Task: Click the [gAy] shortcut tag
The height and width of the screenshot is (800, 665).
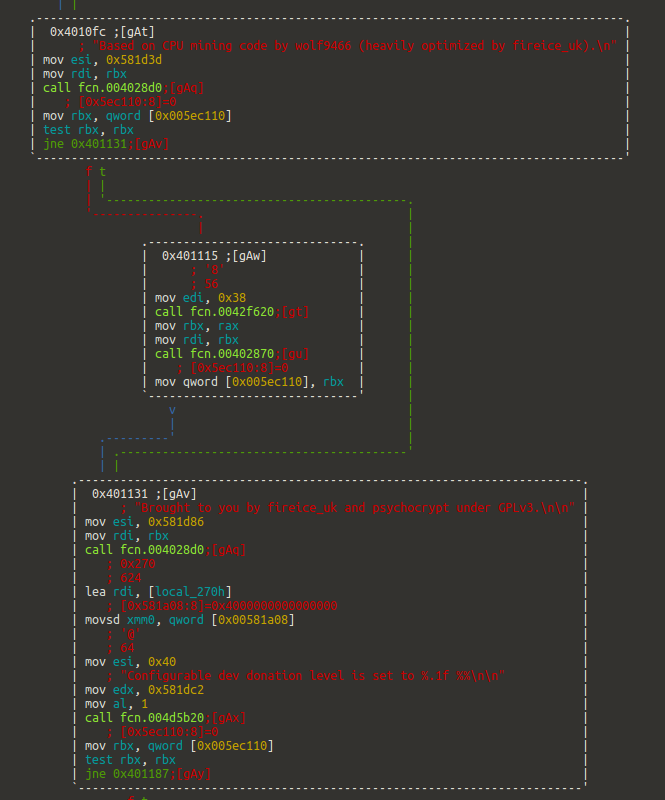Action: pyautogui.click(x=193, y=773)
